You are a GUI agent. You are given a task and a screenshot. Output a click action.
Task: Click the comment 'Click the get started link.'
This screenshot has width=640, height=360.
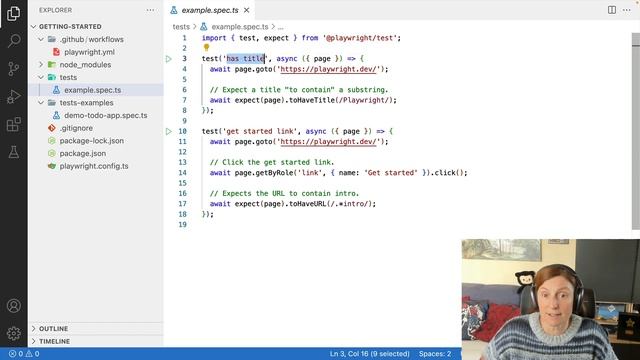coord(272,162)
